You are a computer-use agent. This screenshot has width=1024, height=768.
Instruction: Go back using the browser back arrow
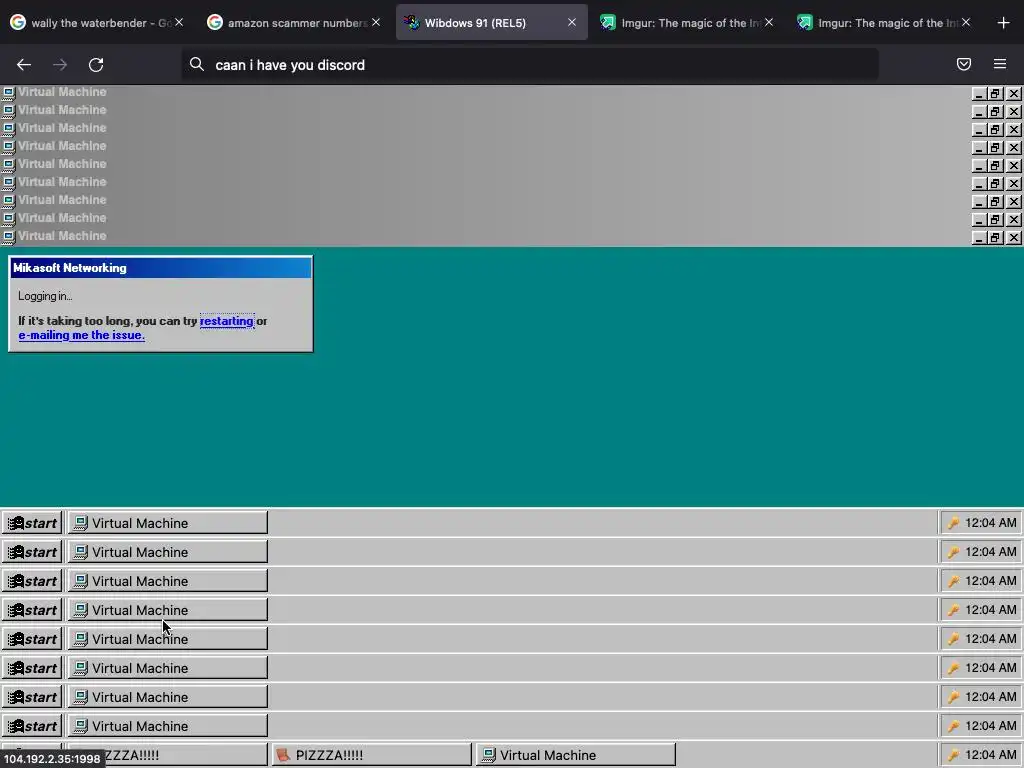pos(24,65)
